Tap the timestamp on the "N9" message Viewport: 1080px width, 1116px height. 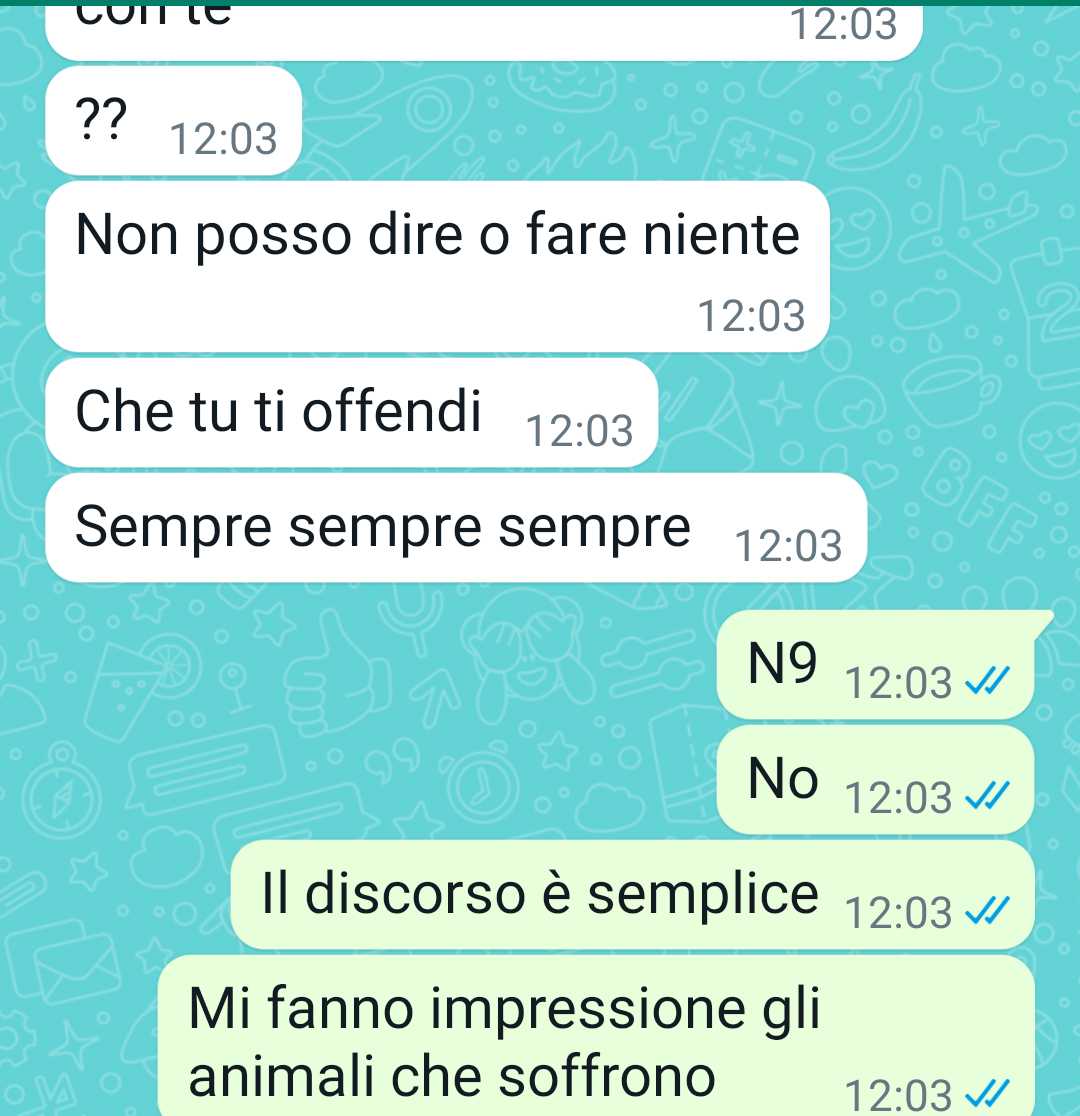(x=898, y=683)
